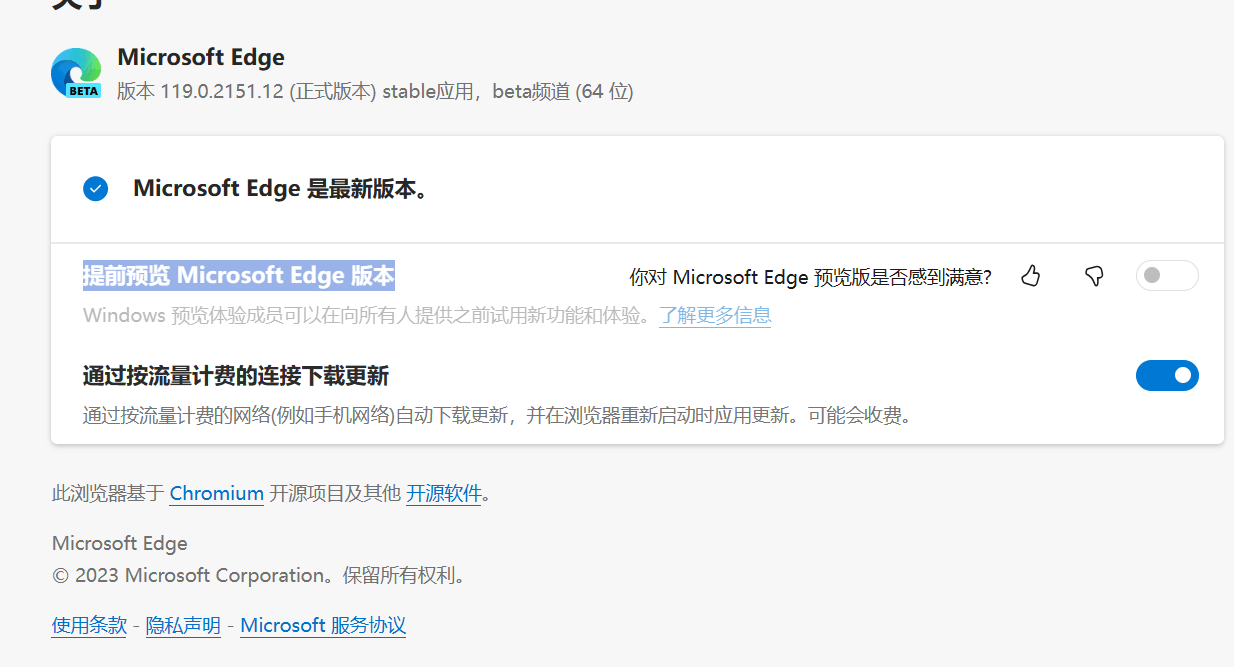Click the thumbs down feedback icon
This screenshot has width=1234, height=667.
1094,276
